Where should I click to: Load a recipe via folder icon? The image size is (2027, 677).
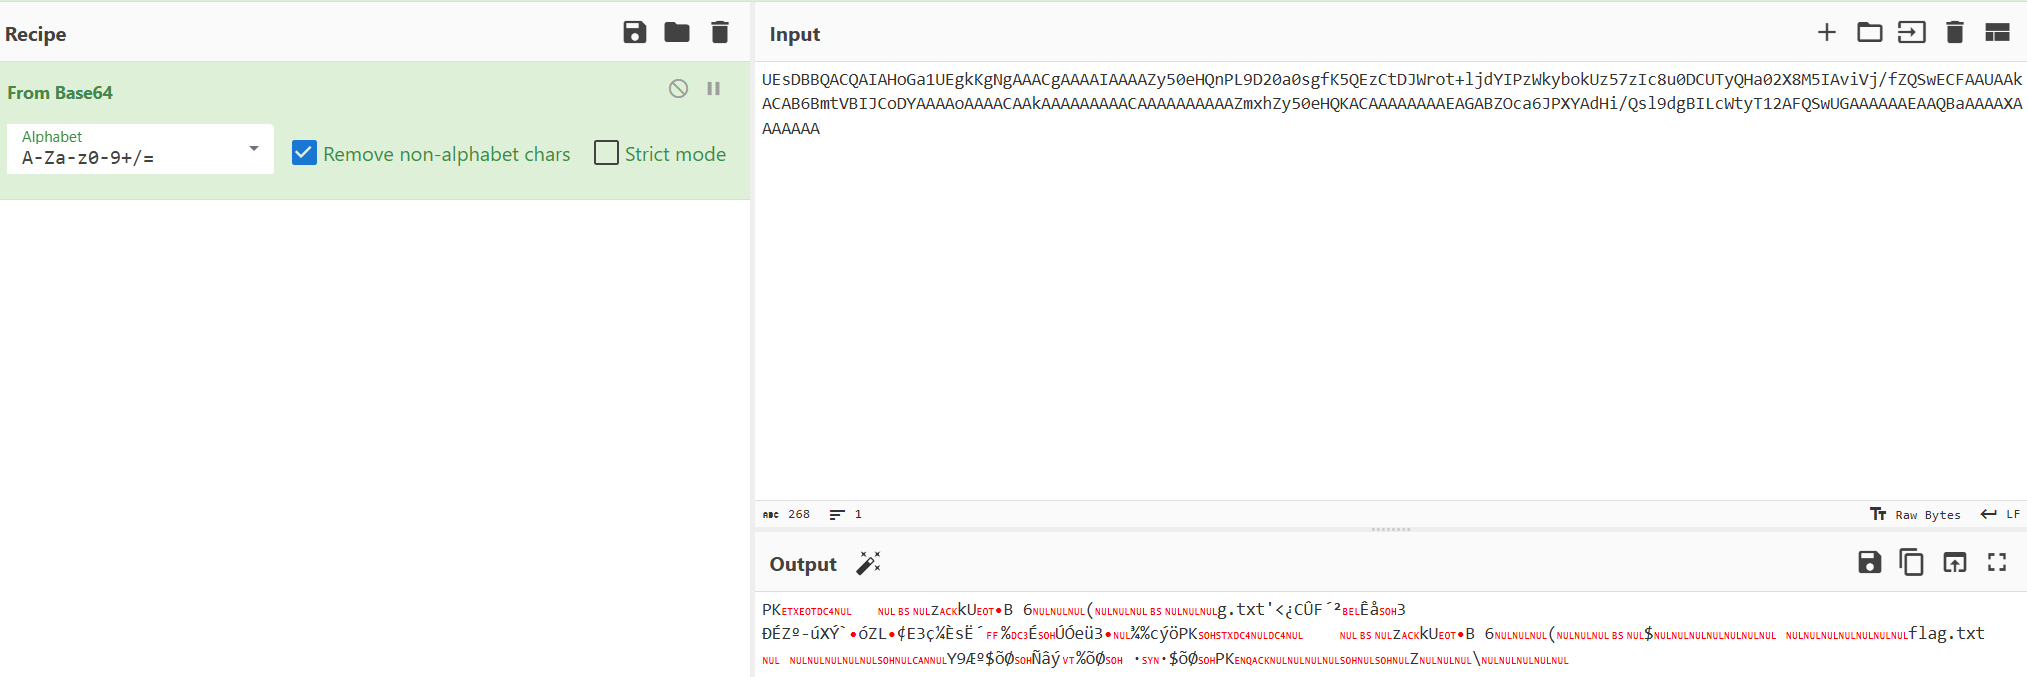pyautogui.click(x=677, y=32)
